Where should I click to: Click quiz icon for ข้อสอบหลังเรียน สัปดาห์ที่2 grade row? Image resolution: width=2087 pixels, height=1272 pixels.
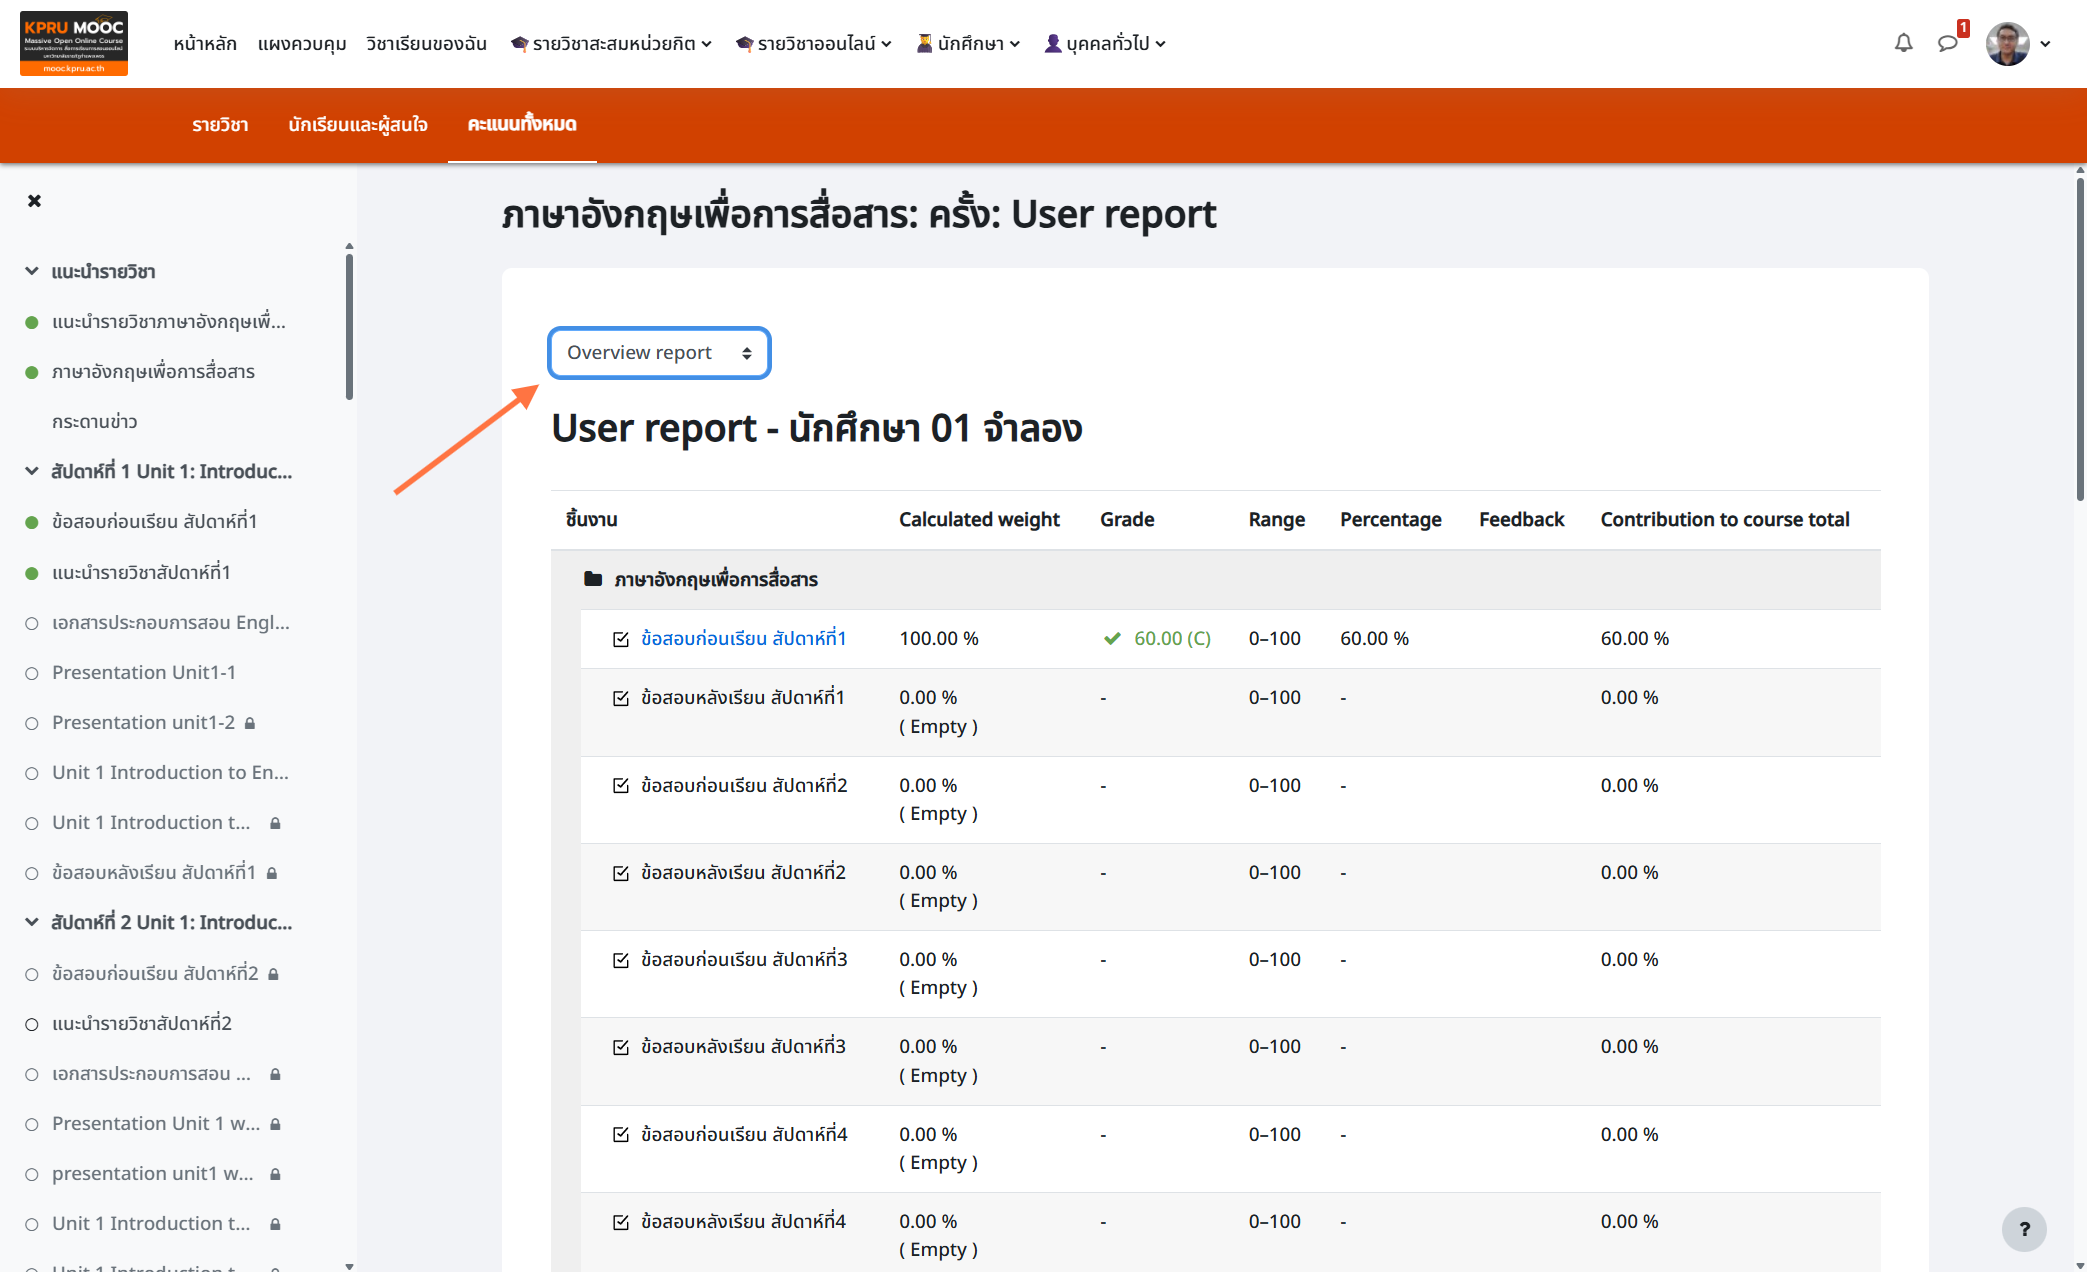click(x=621, y=873)
